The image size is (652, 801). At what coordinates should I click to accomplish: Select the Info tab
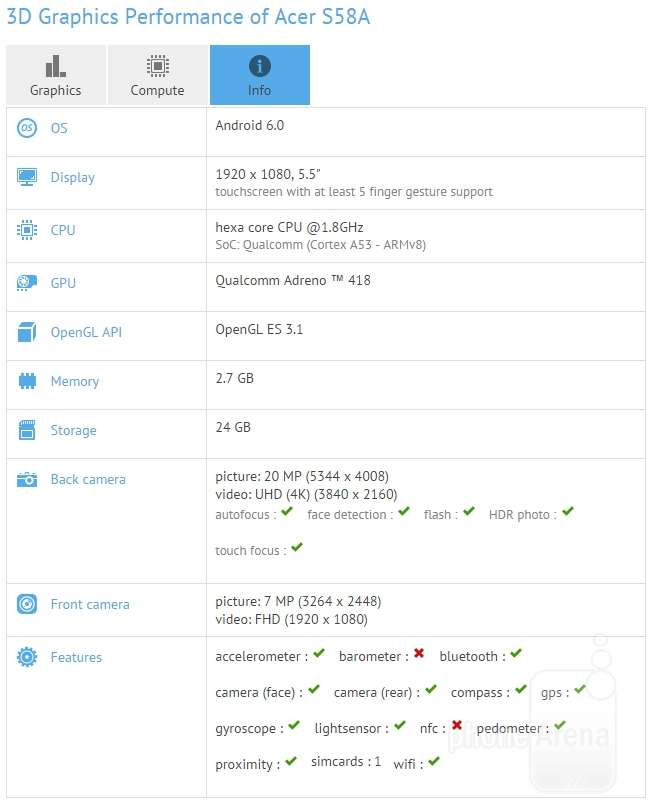[260, 75]
